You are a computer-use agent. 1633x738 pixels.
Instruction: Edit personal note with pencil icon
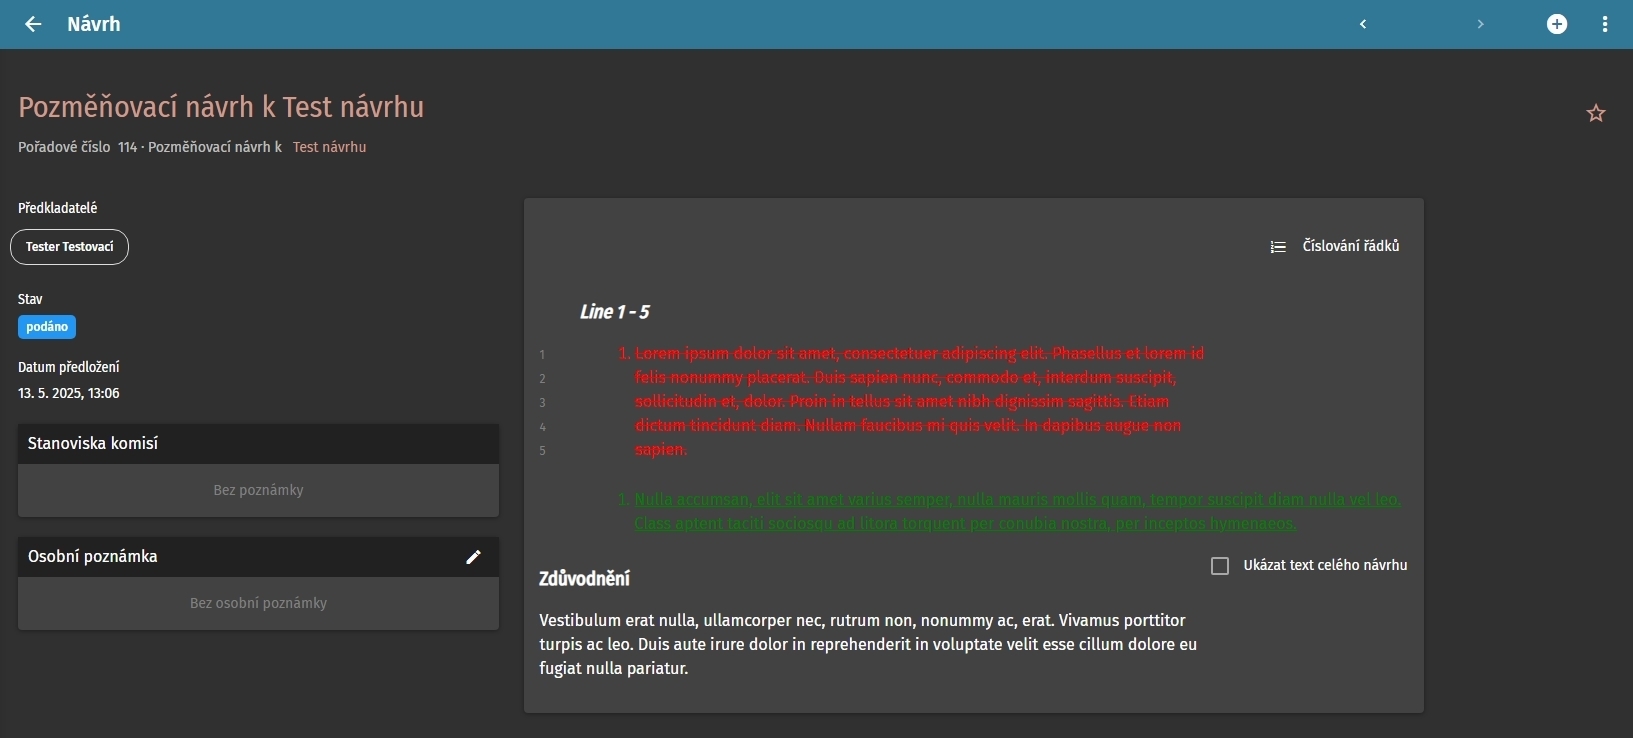(x=474, y=557)
